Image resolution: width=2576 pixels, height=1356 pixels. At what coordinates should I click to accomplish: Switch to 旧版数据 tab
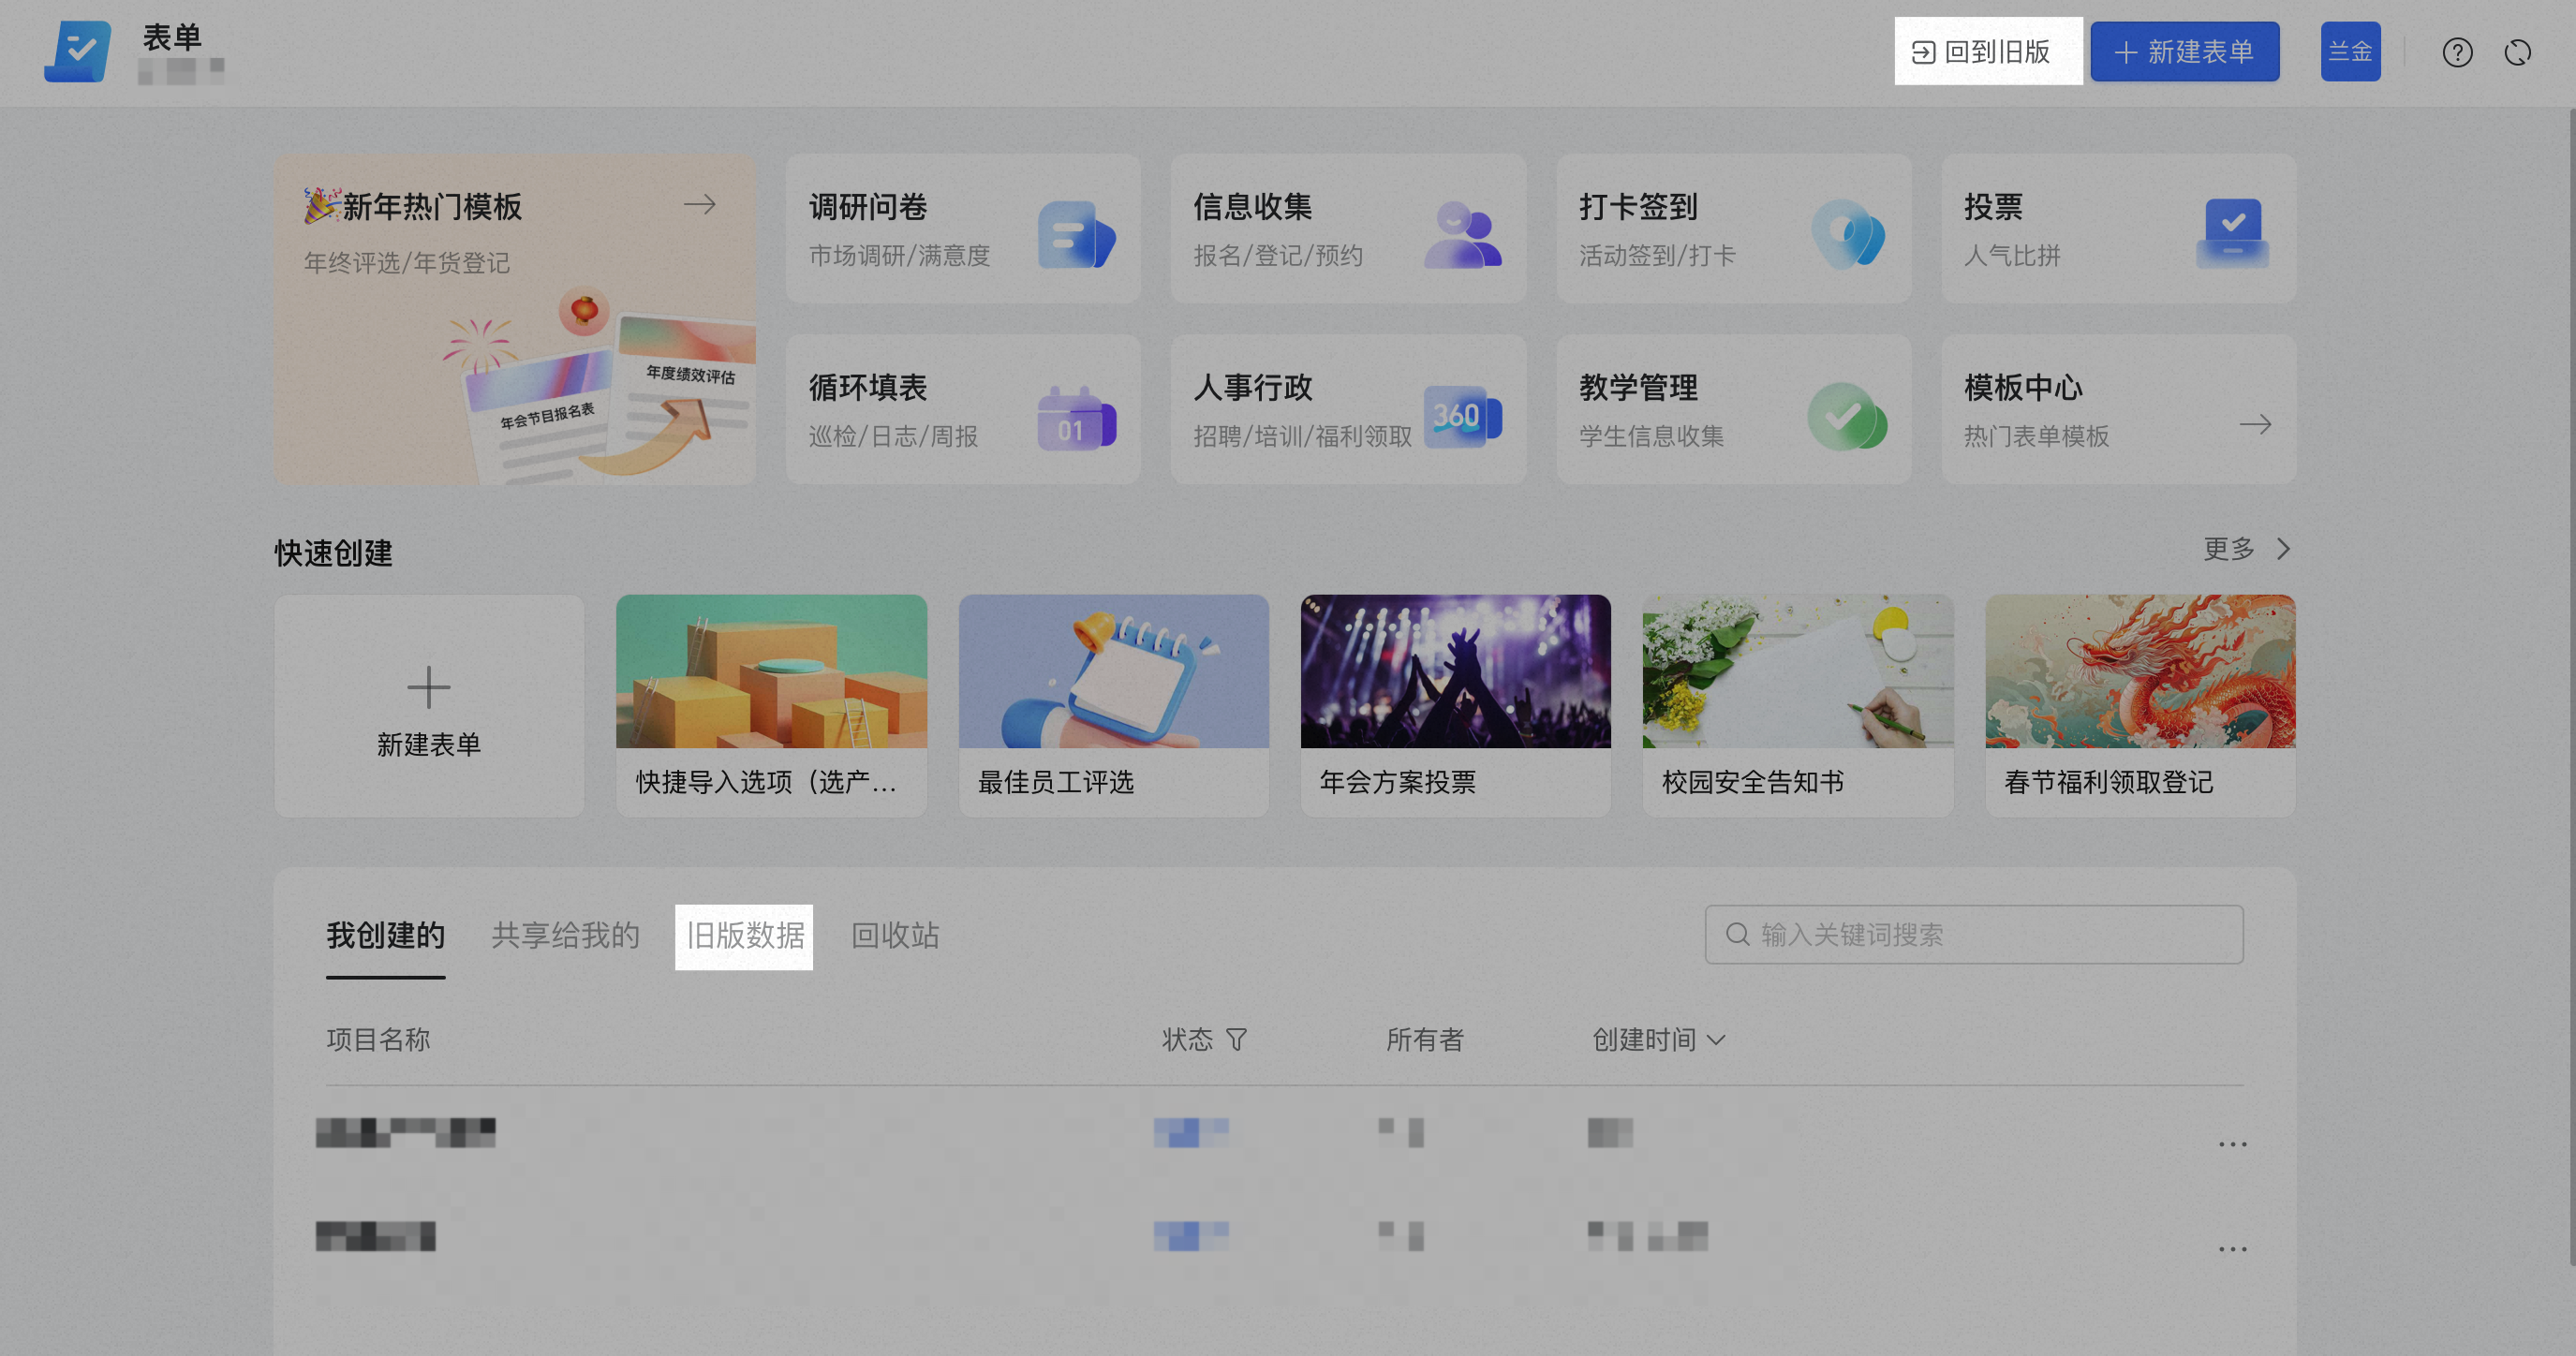(x=744, y=936)
